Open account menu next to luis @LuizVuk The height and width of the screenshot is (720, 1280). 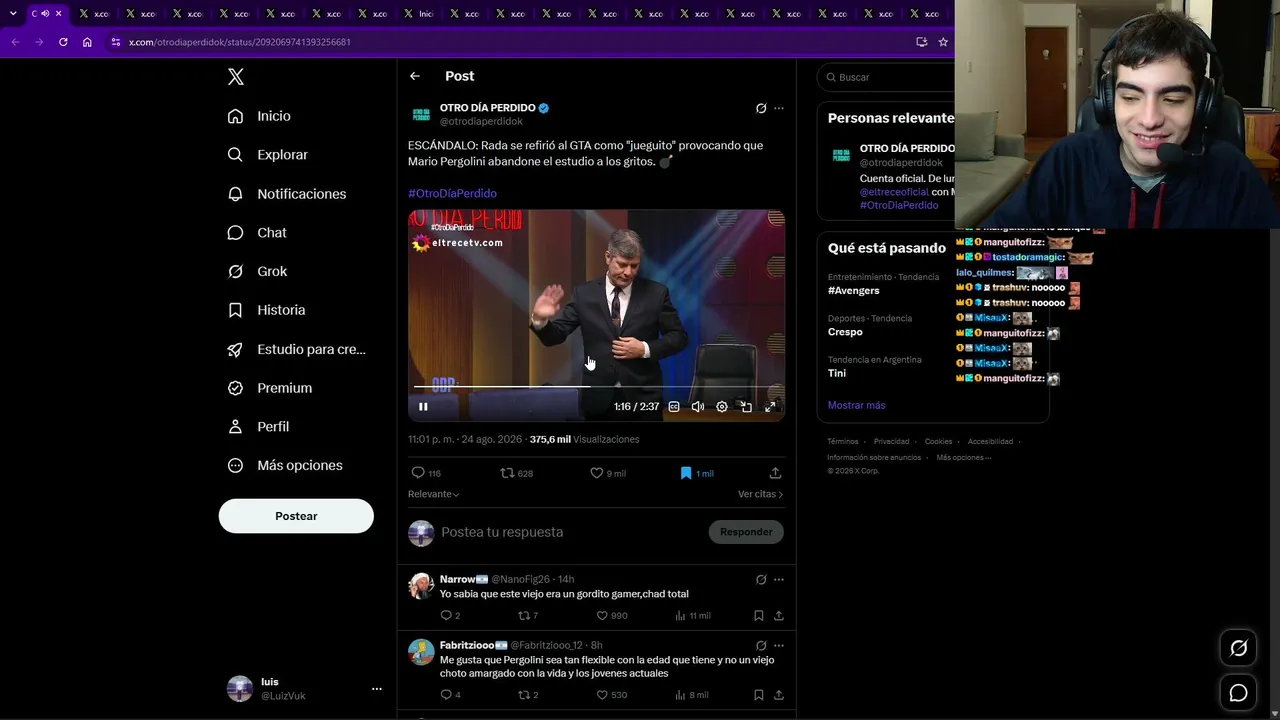coord(377,689)
